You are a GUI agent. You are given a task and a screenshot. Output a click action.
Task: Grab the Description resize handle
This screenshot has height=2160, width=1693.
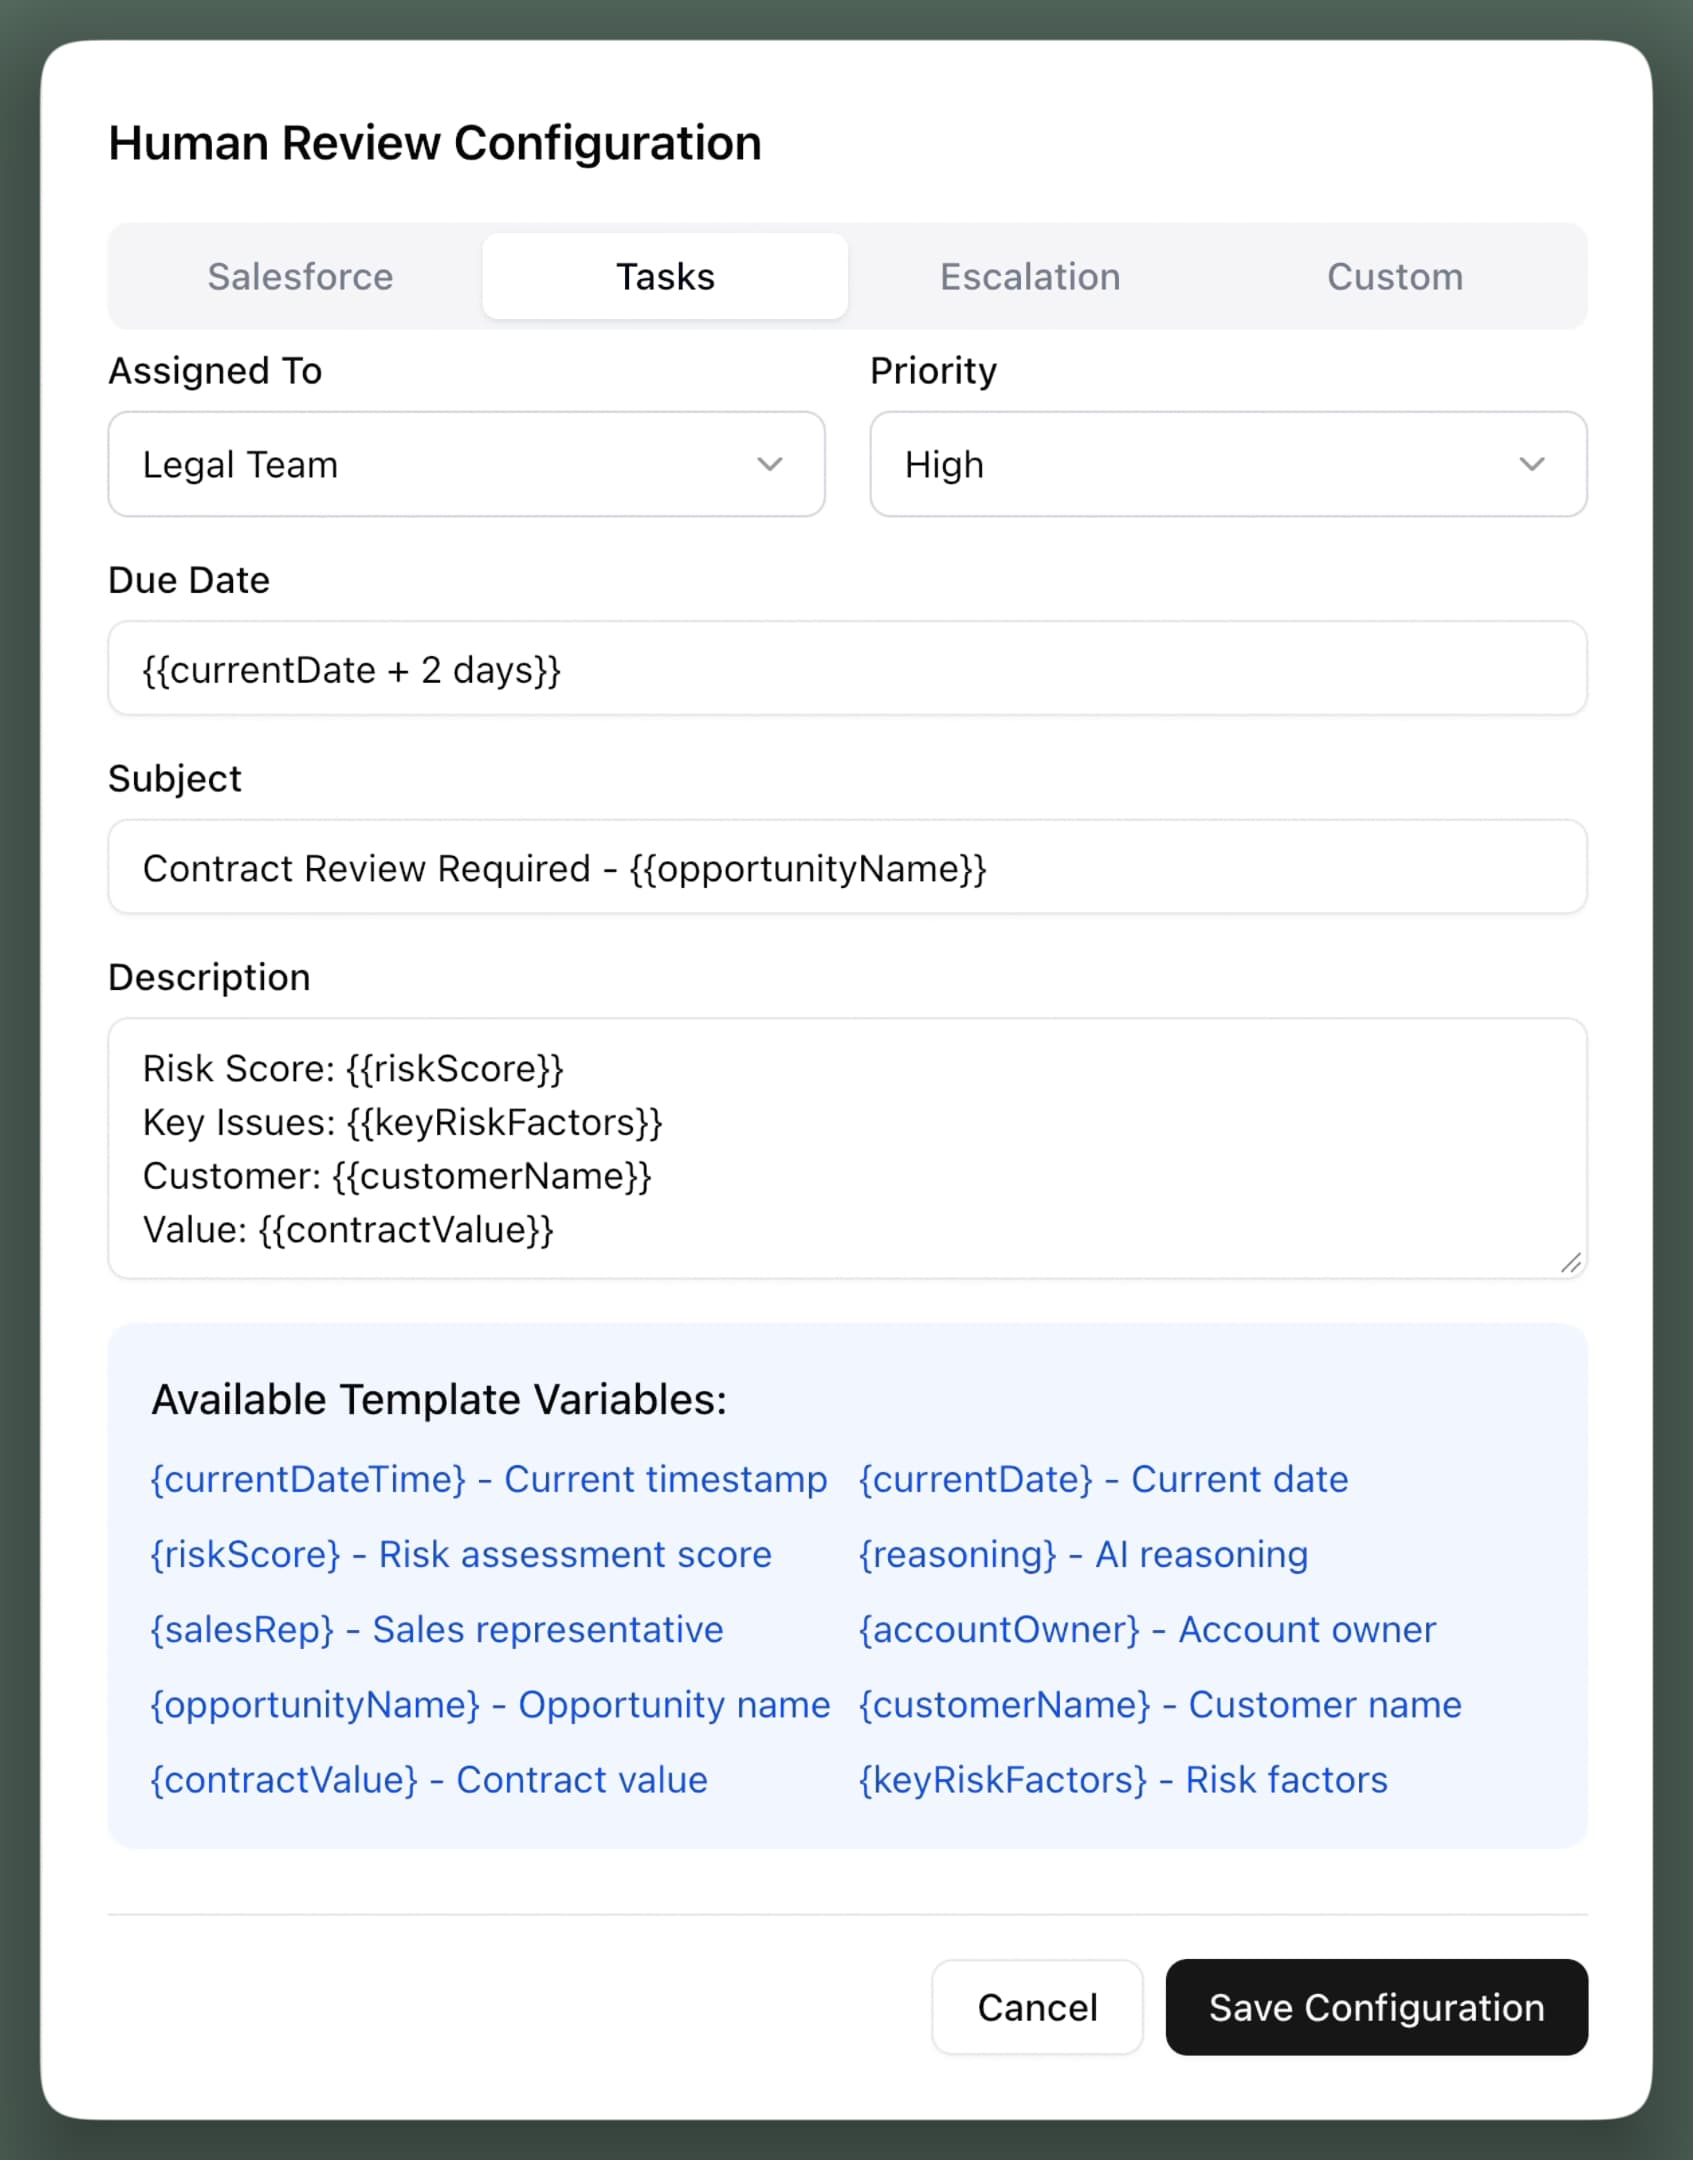click(1571, 1263)
